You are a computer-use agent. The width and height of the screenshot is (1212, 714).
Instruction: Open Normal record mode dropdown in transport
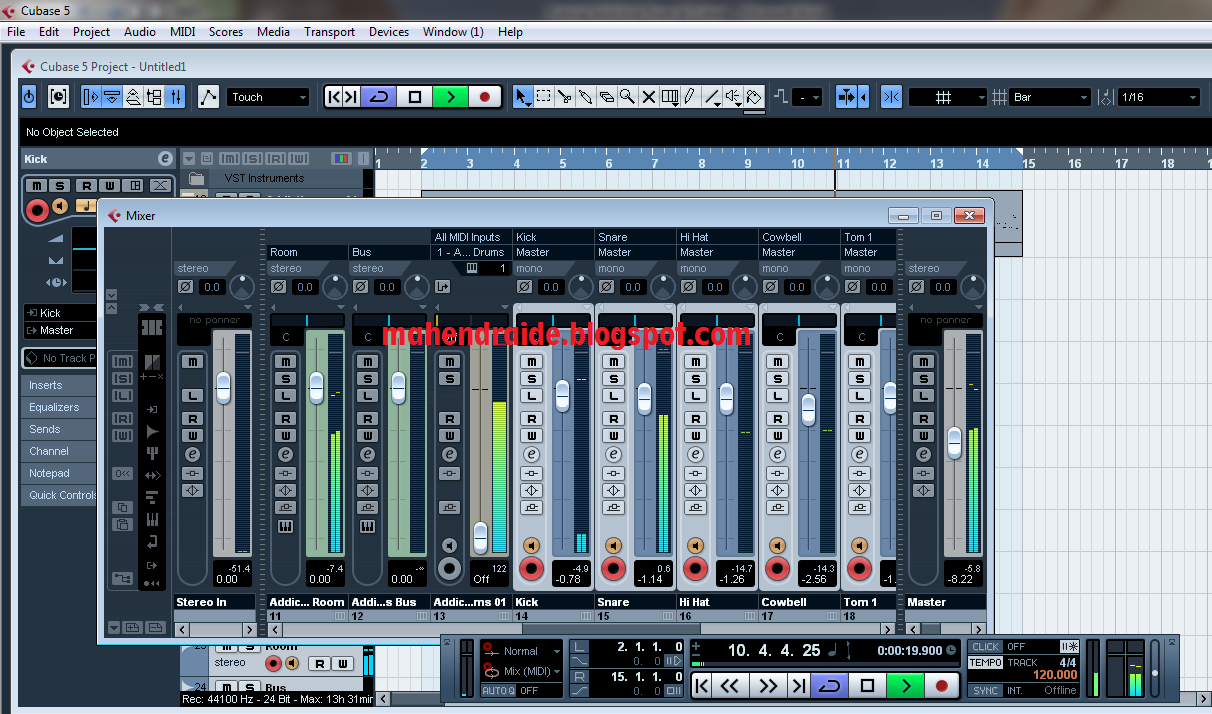coord(521,651)
